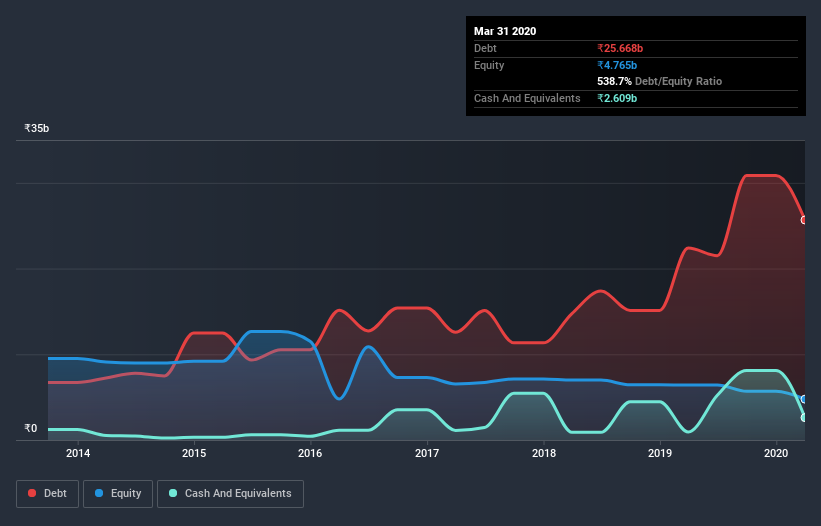Click the 2018 x-axis label
The width and height of the screenshot is (821, 526).
tap(543, 453)
